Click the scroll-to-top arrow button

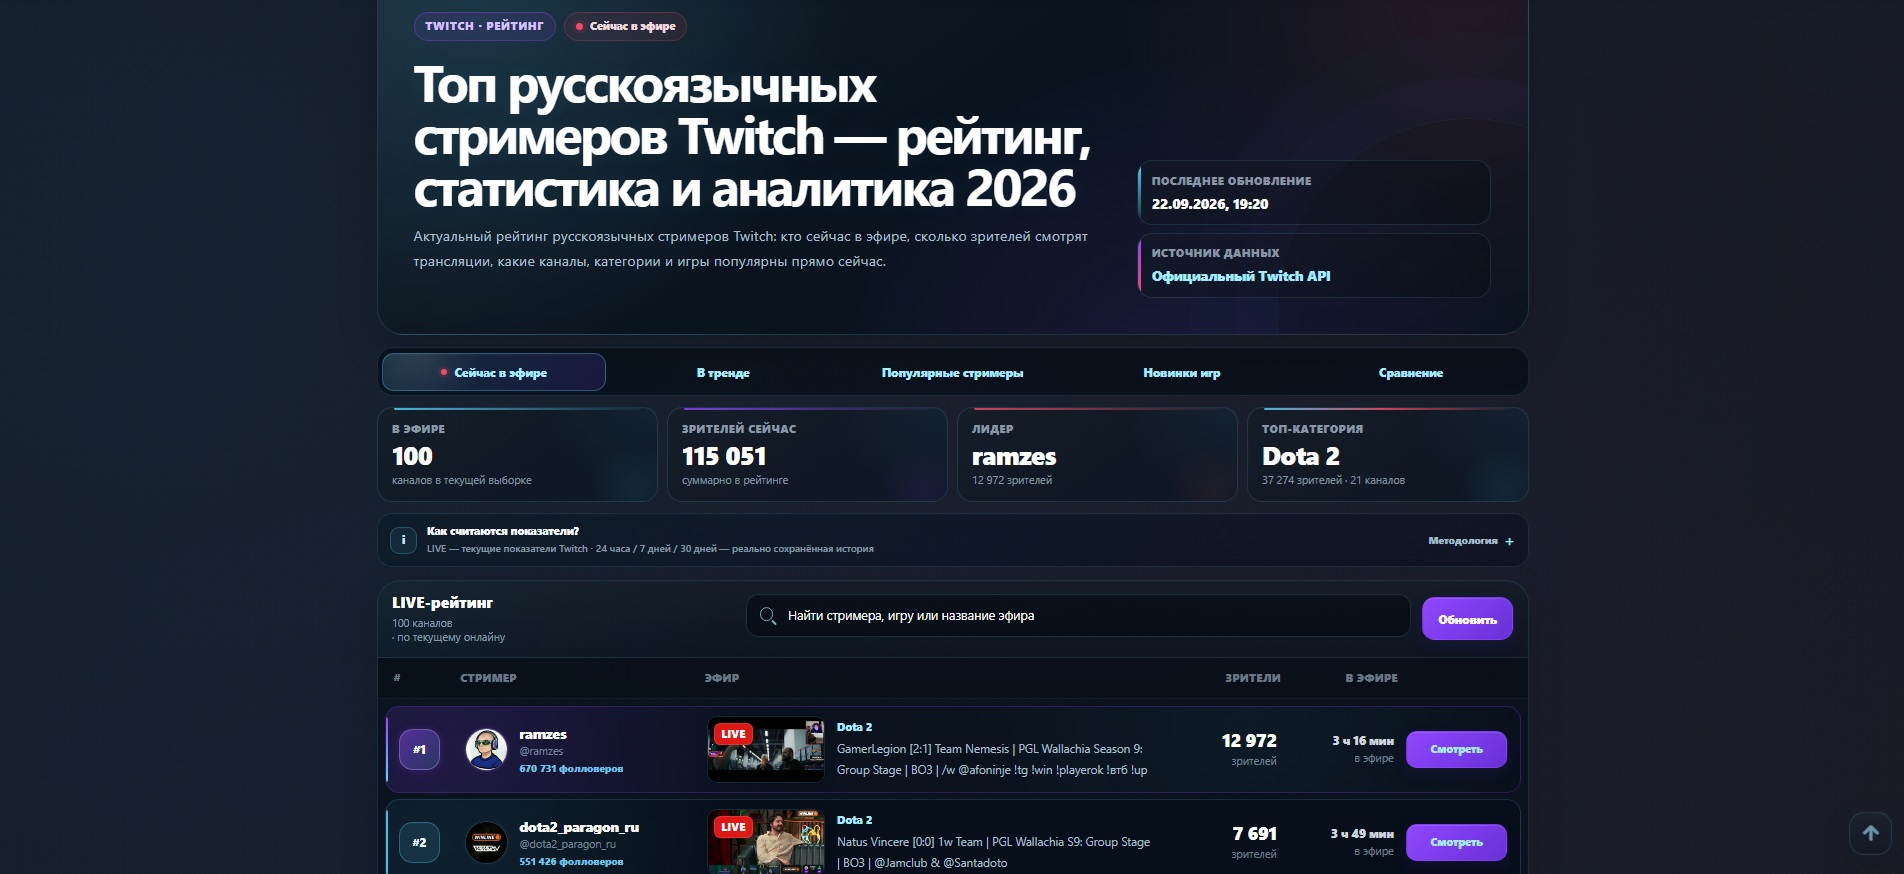[1870, 833]
